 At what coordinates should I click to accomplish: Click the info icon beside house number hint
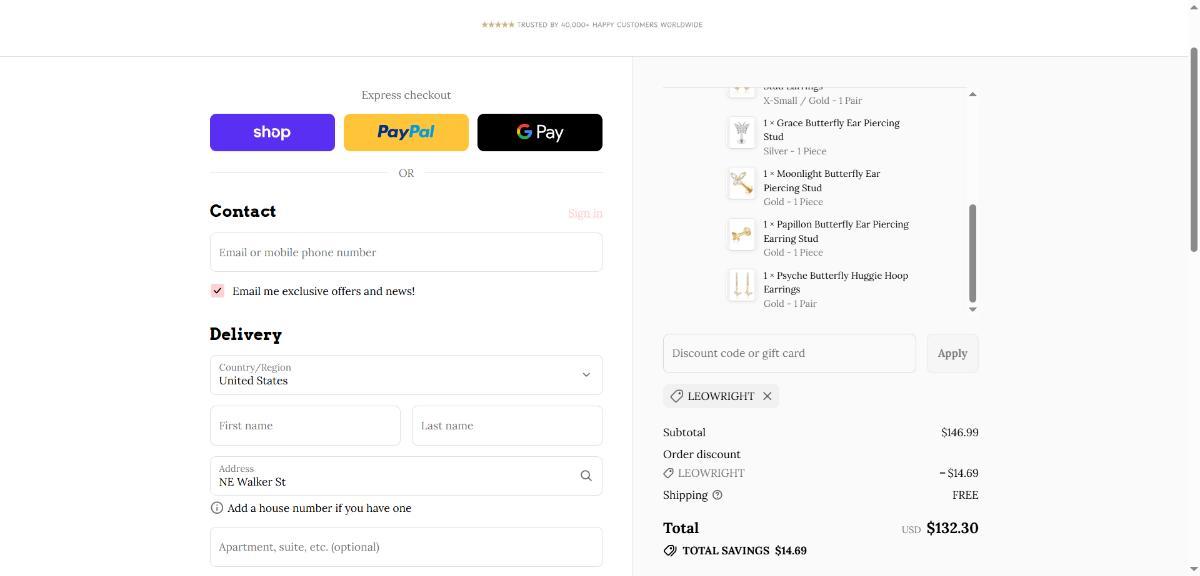(x=217, y=508)
